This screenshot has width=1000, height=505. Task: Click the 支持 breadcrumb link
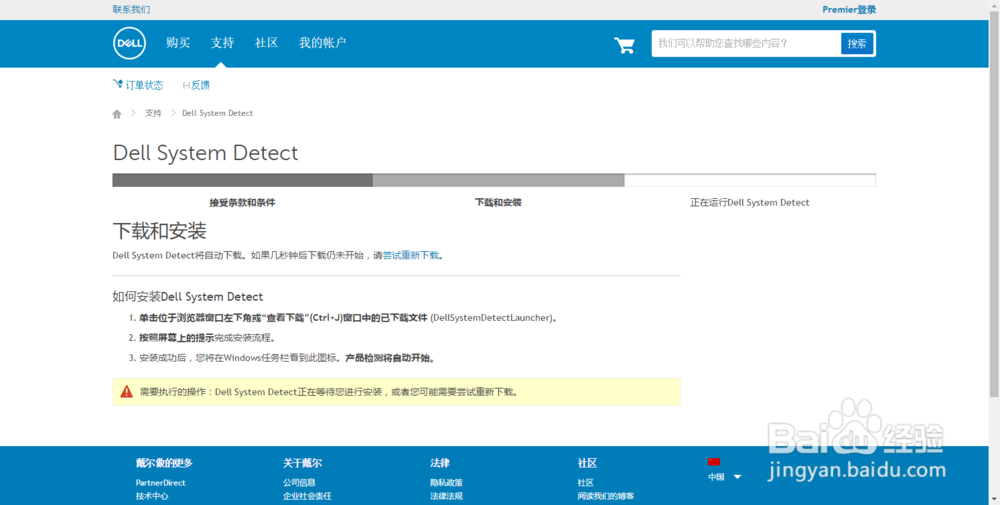click(153, 113)
